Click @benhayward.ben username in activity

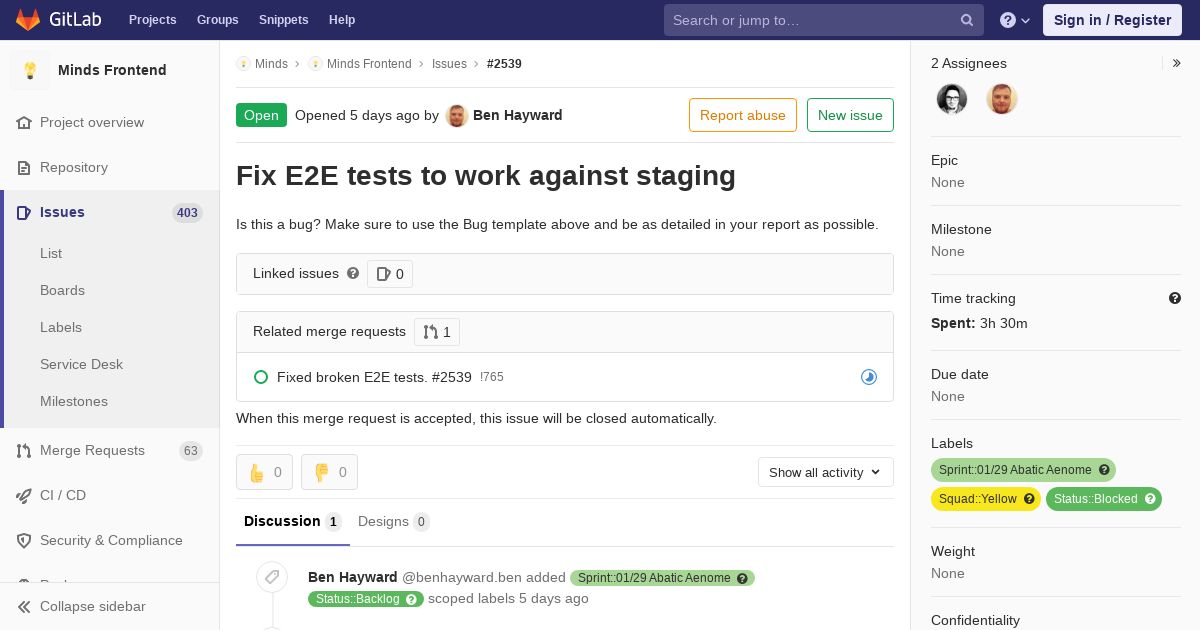pyautogui.click(x=462, y=577)
